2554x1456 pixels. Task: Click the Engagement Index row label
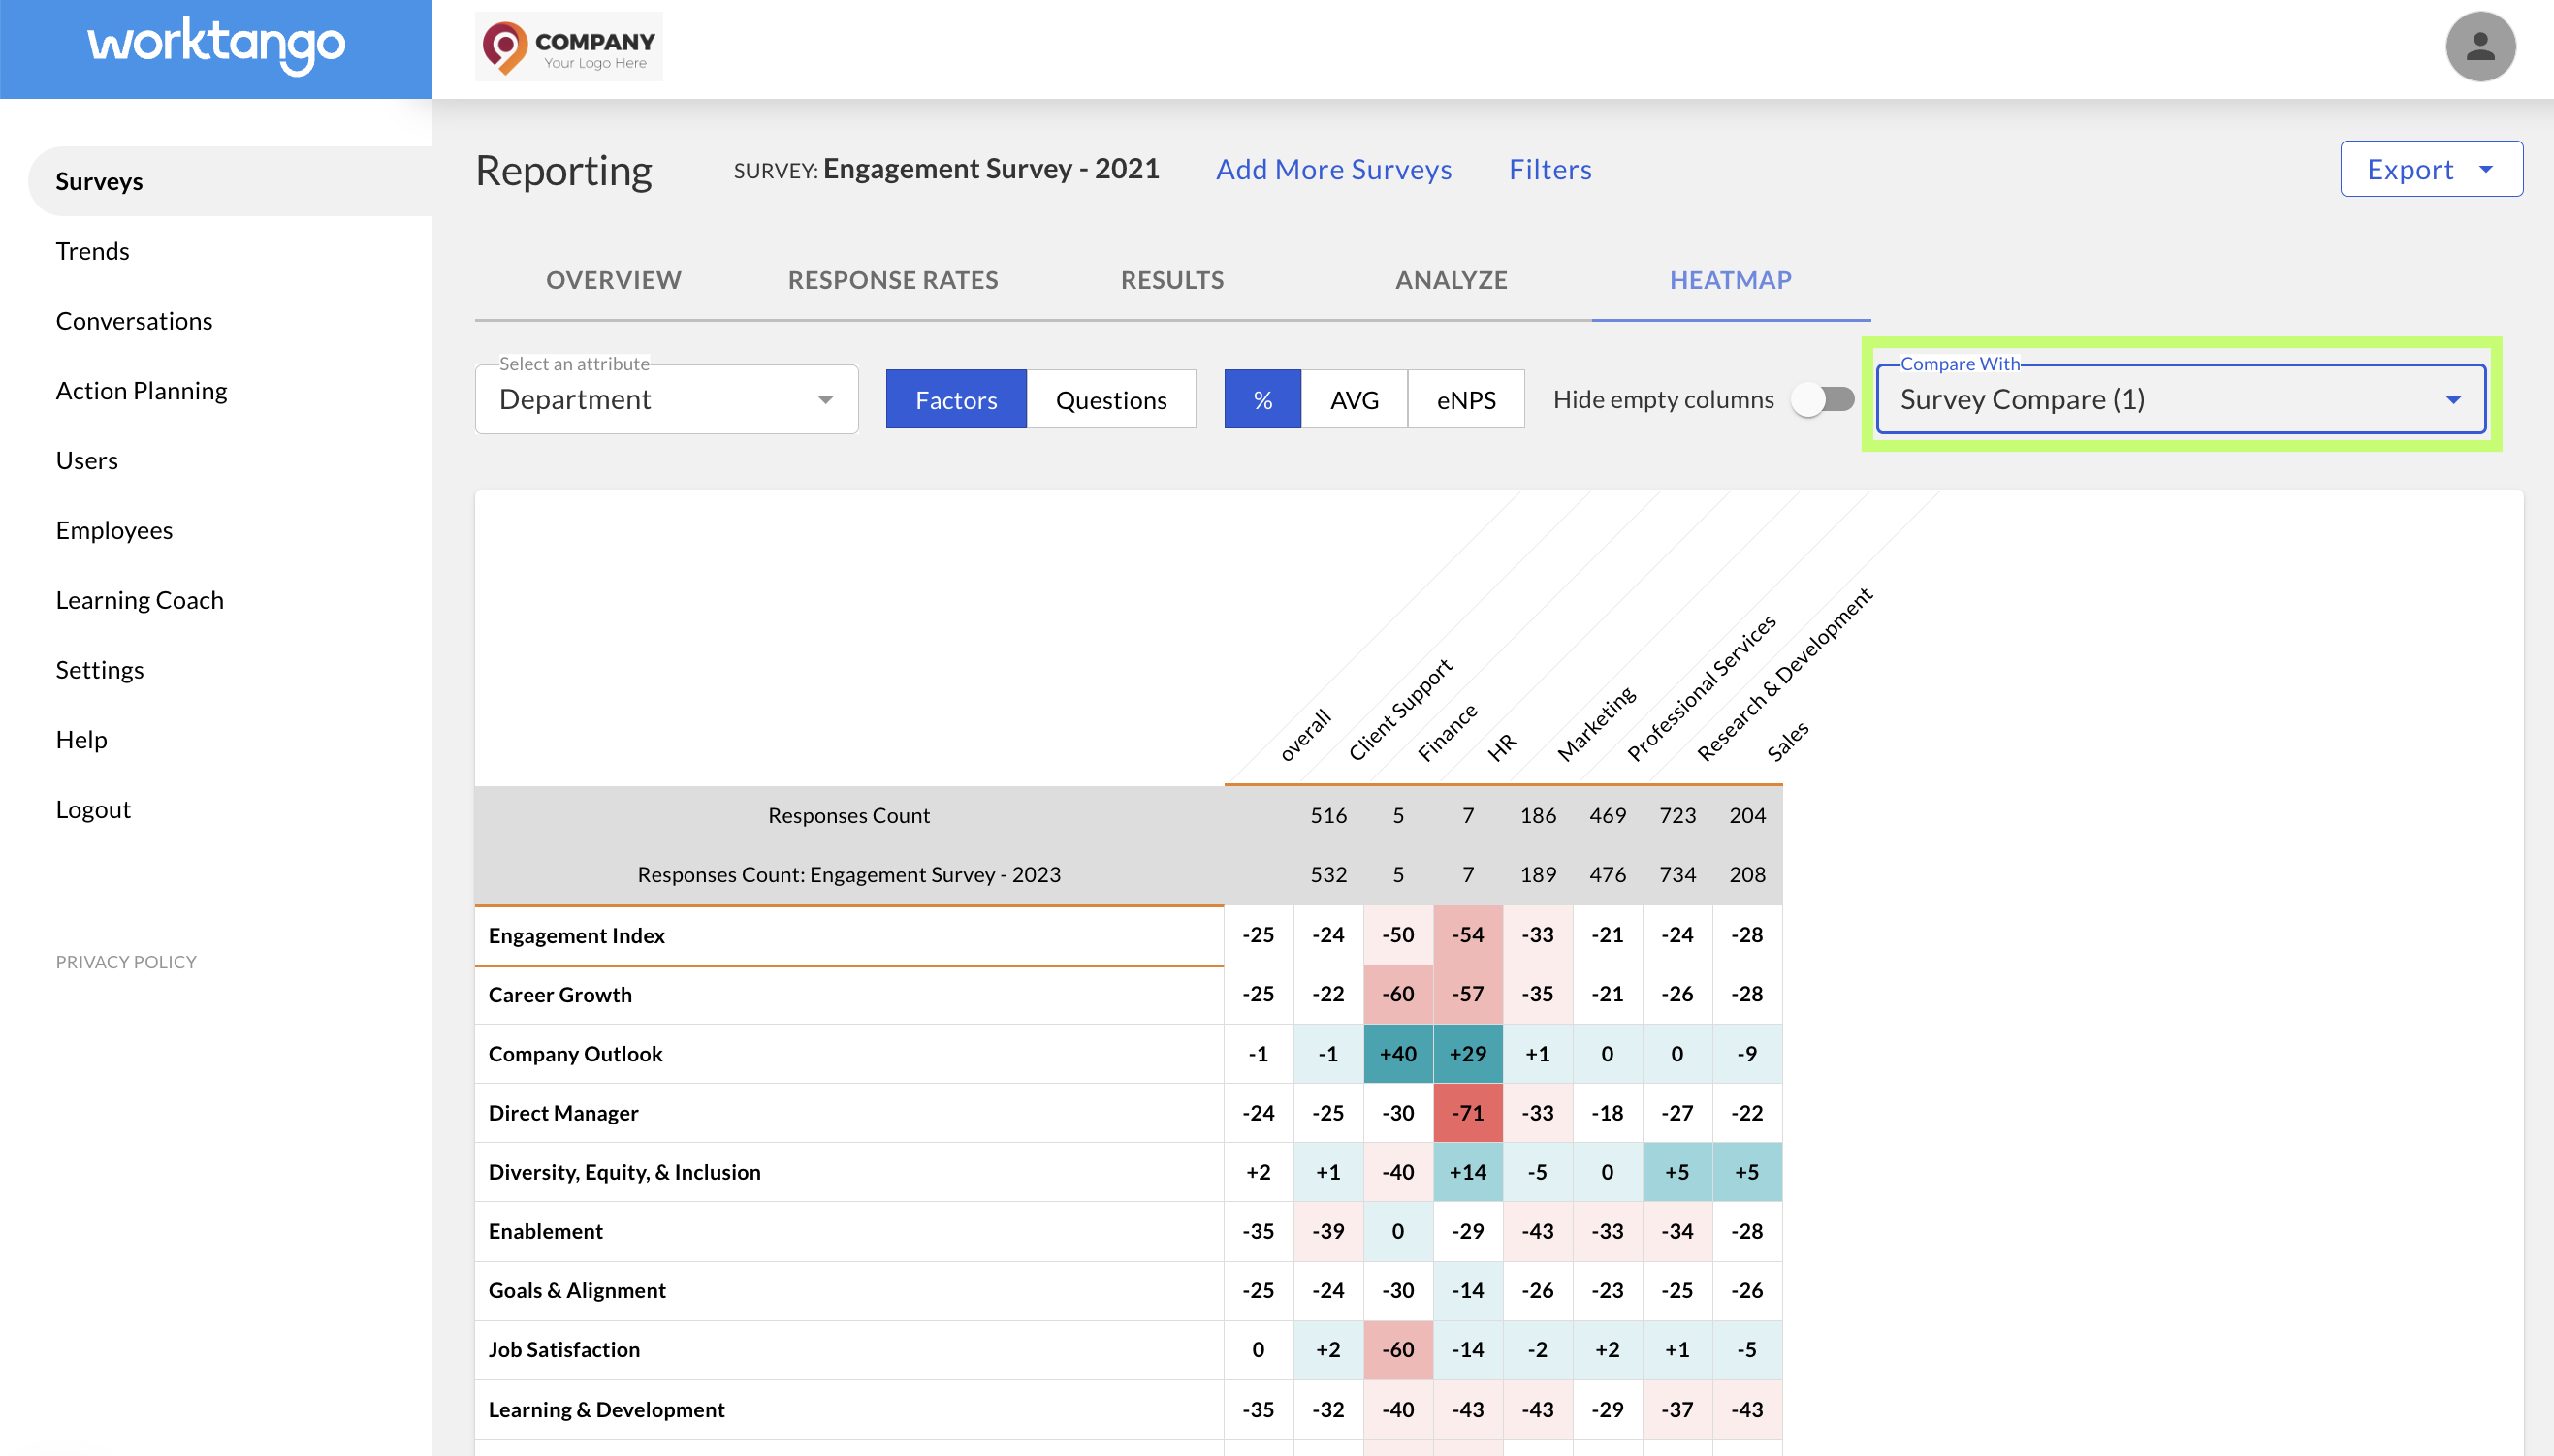coord(577,936)
